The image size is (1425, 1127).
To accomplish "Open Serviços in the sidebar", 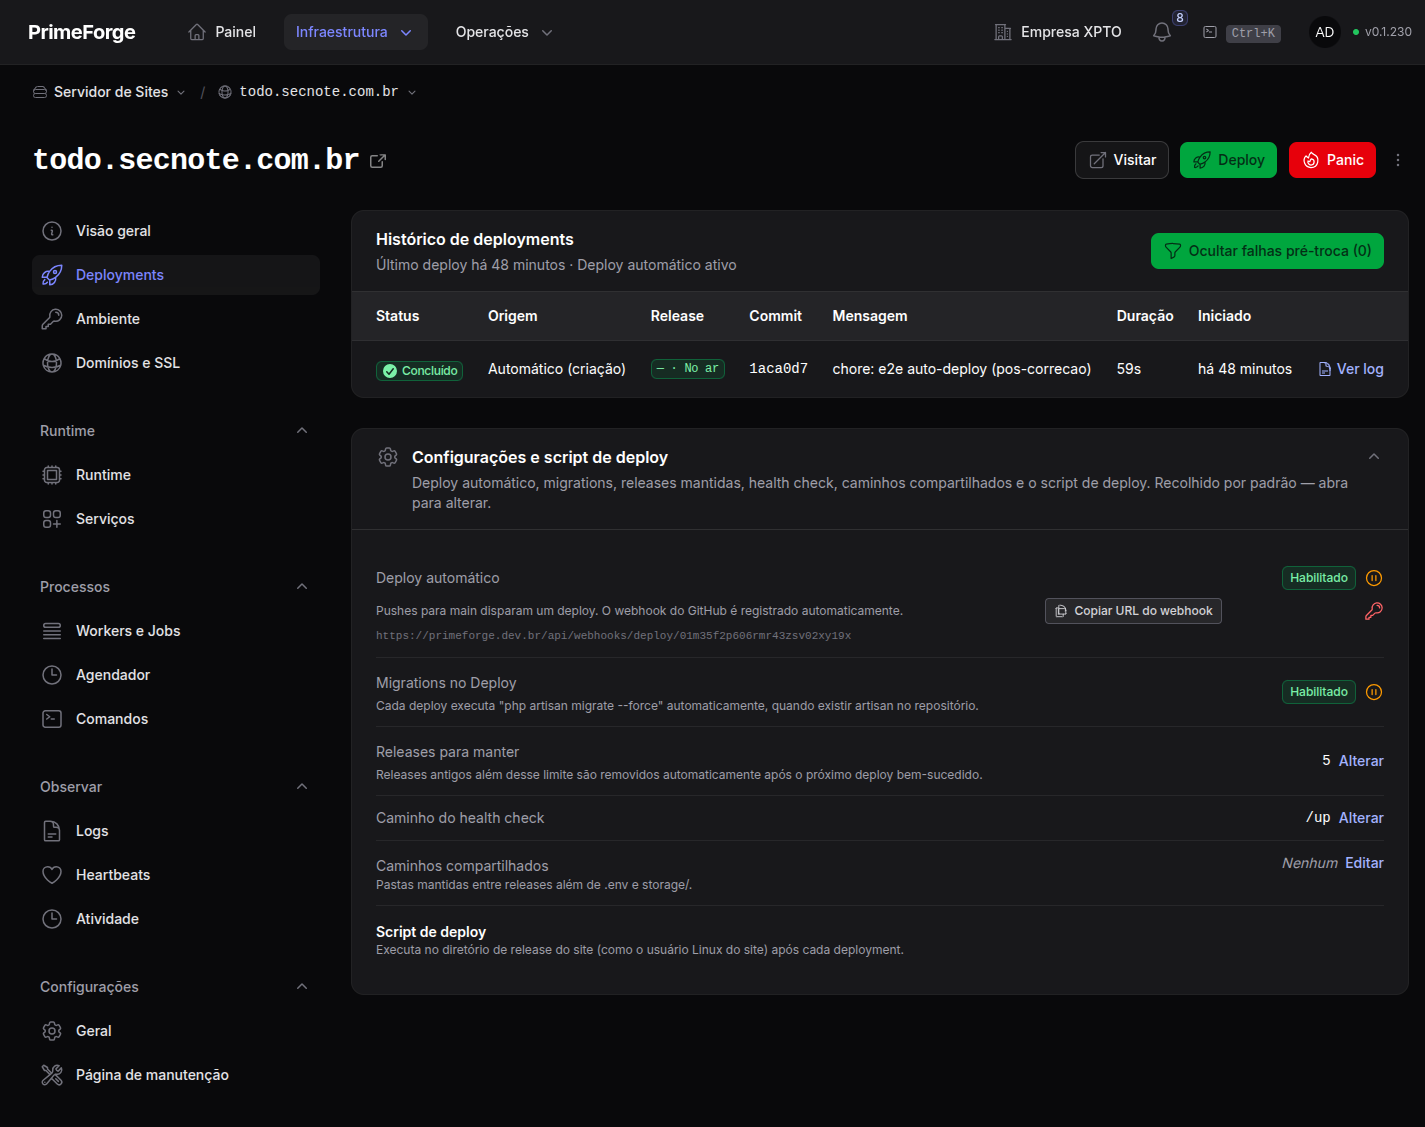I will (x=176, y=519).
